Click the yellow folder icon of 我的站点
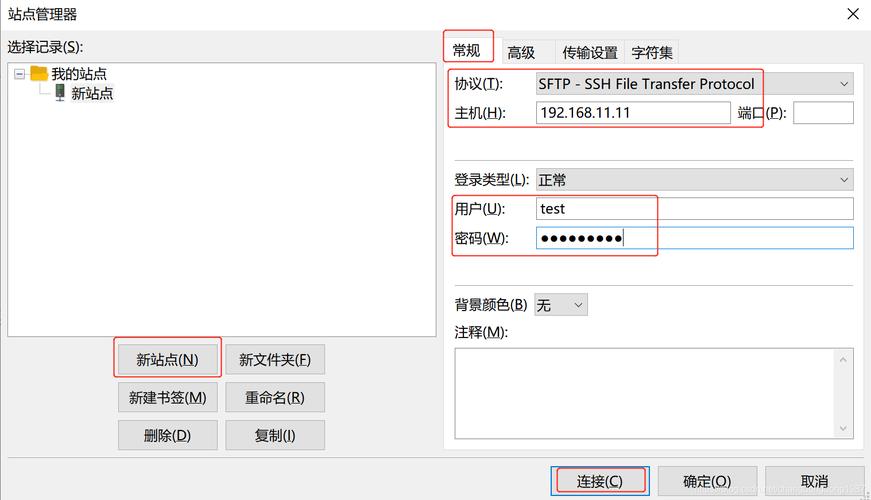The image size is (871, 500). (39, 73)
